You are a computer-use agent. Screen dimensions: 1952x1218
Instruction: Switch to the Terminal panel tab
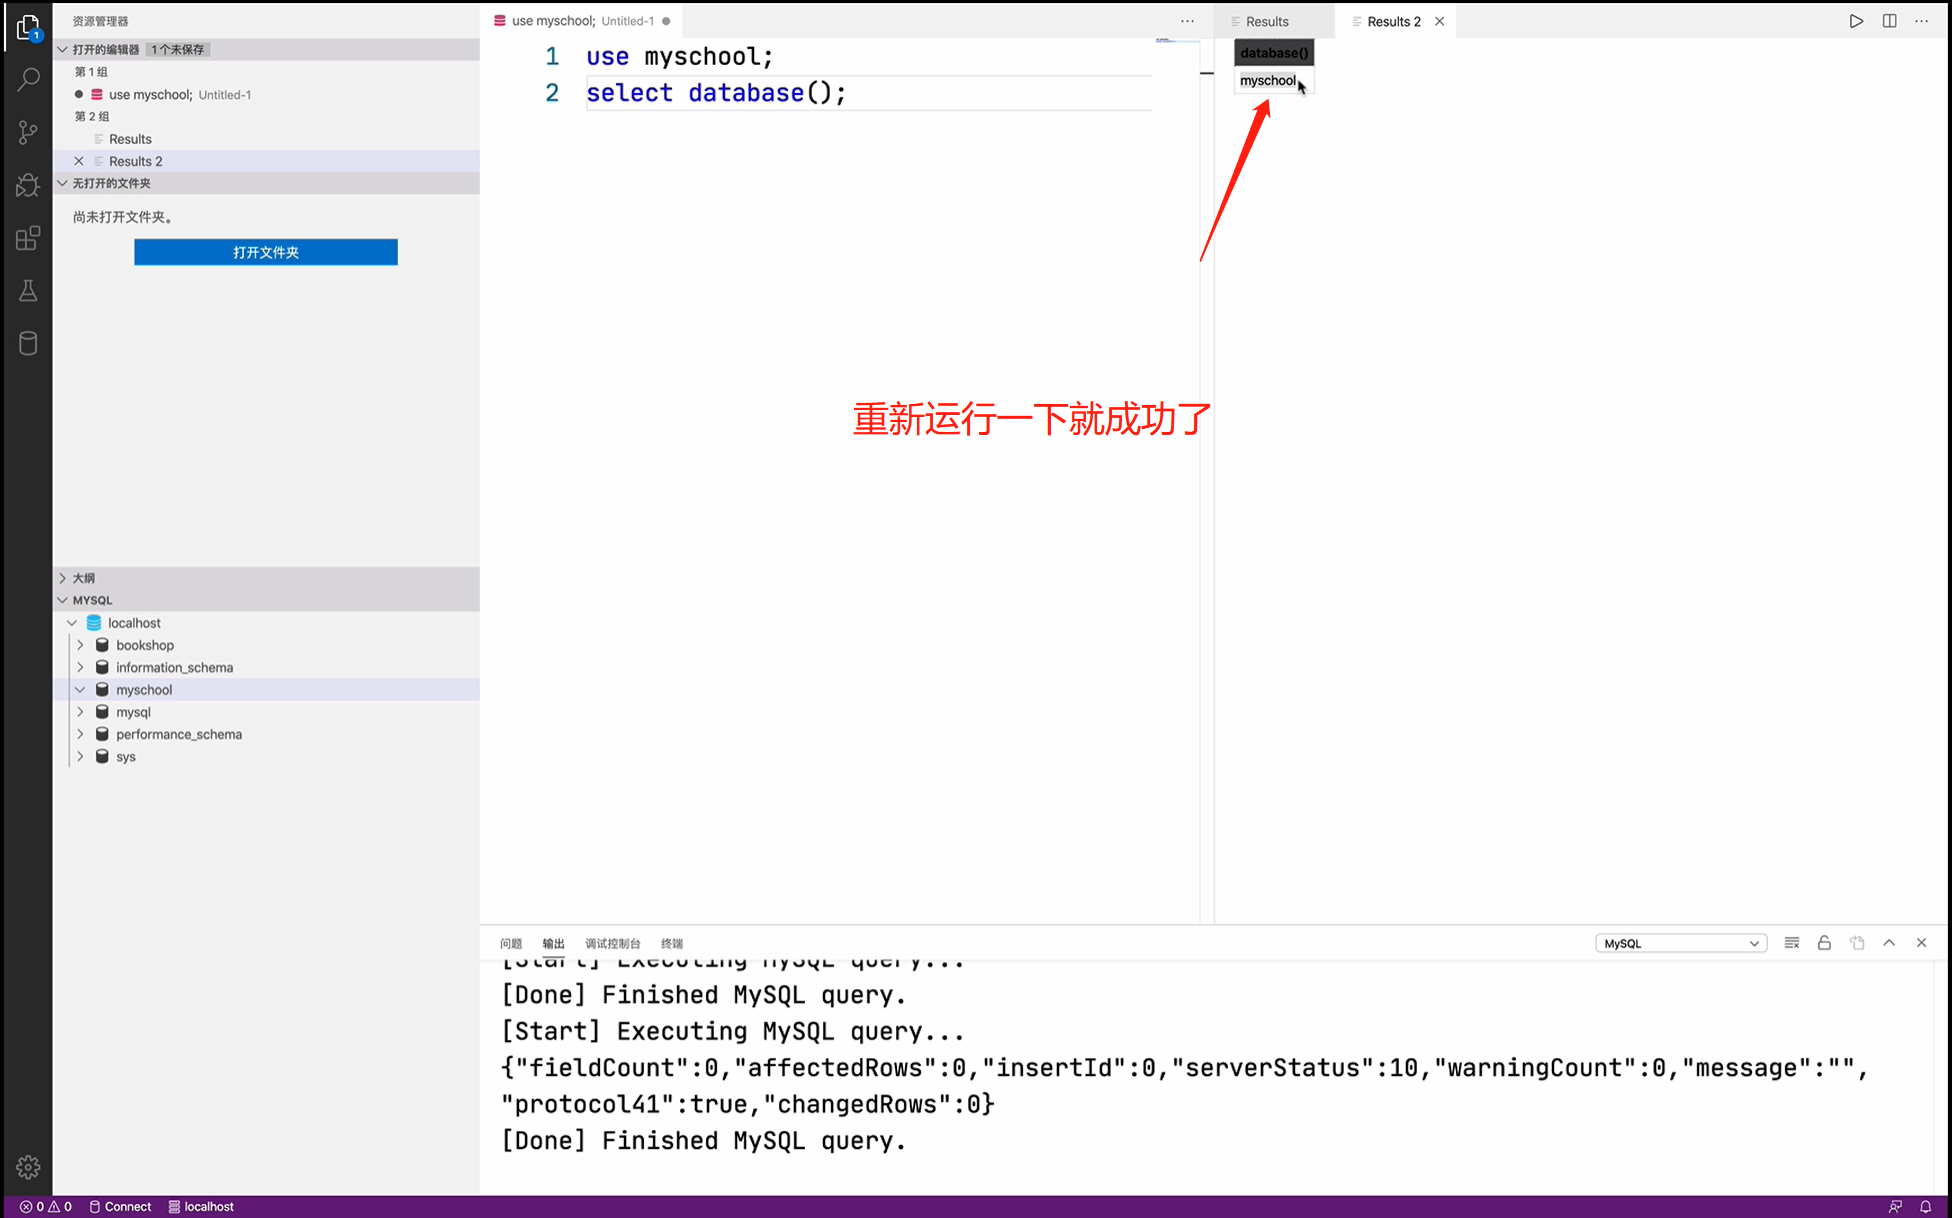click(672, 943)
